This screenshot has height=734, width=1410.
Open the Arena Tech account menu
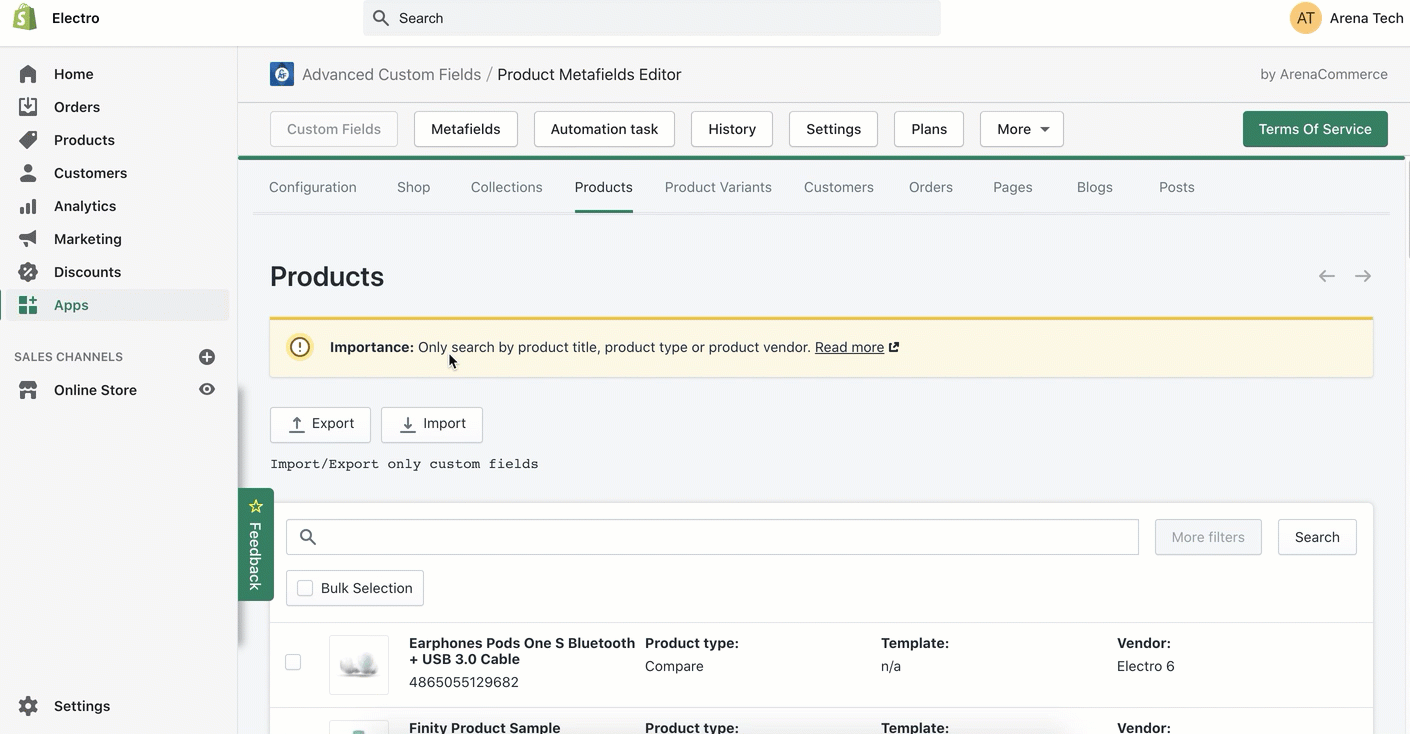coord(1346,18)
